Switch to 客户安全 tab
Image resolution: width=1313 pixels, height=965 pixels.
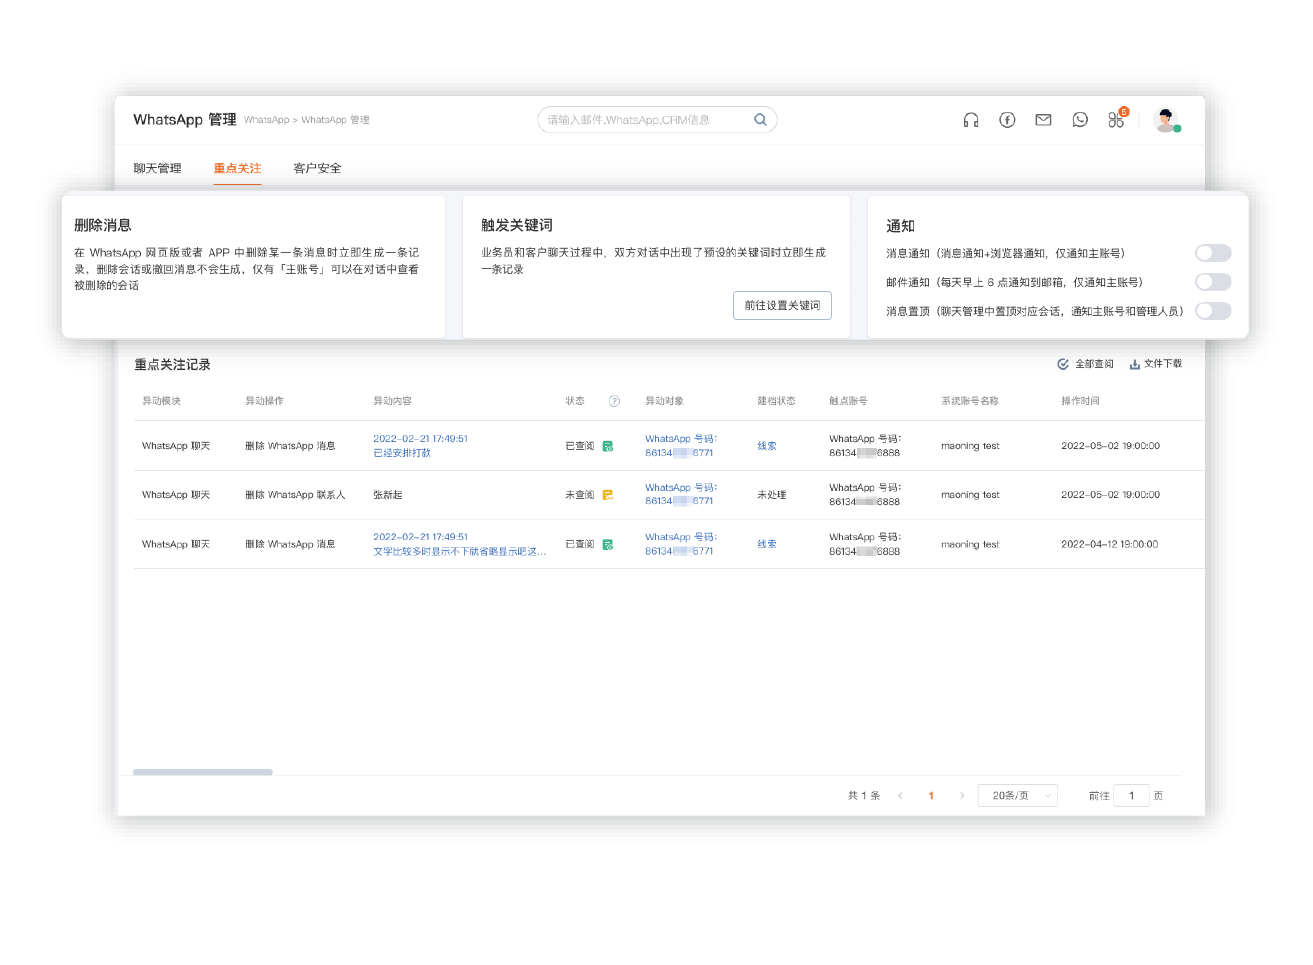[x=317, y=168]
